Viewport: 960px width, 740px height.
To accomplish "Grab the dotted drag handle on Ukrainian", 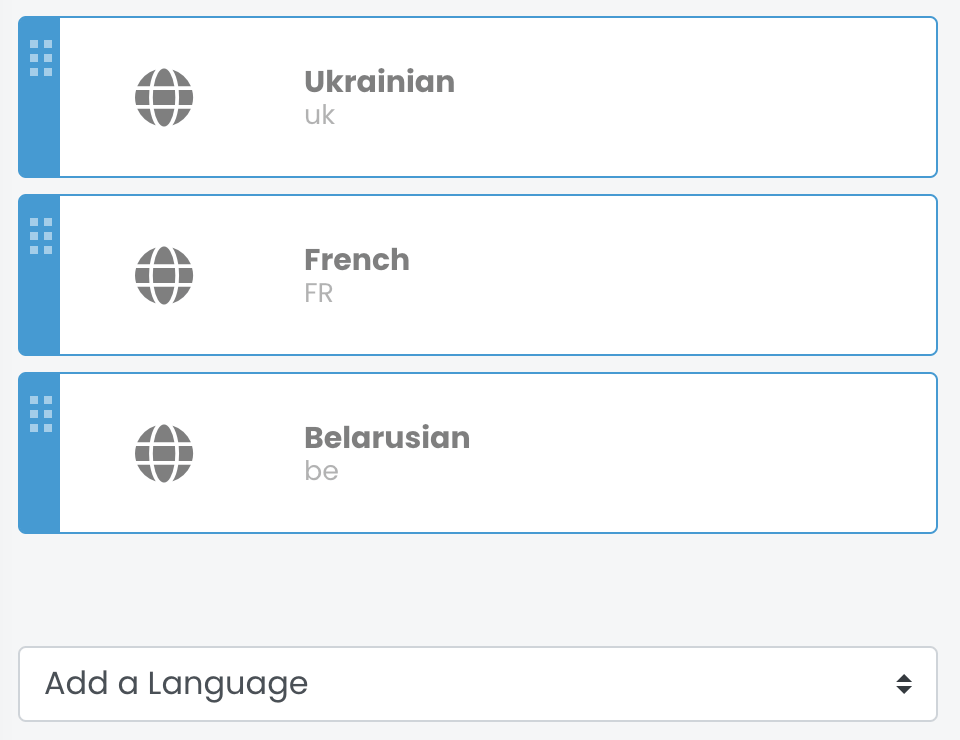I will point(41,58).
